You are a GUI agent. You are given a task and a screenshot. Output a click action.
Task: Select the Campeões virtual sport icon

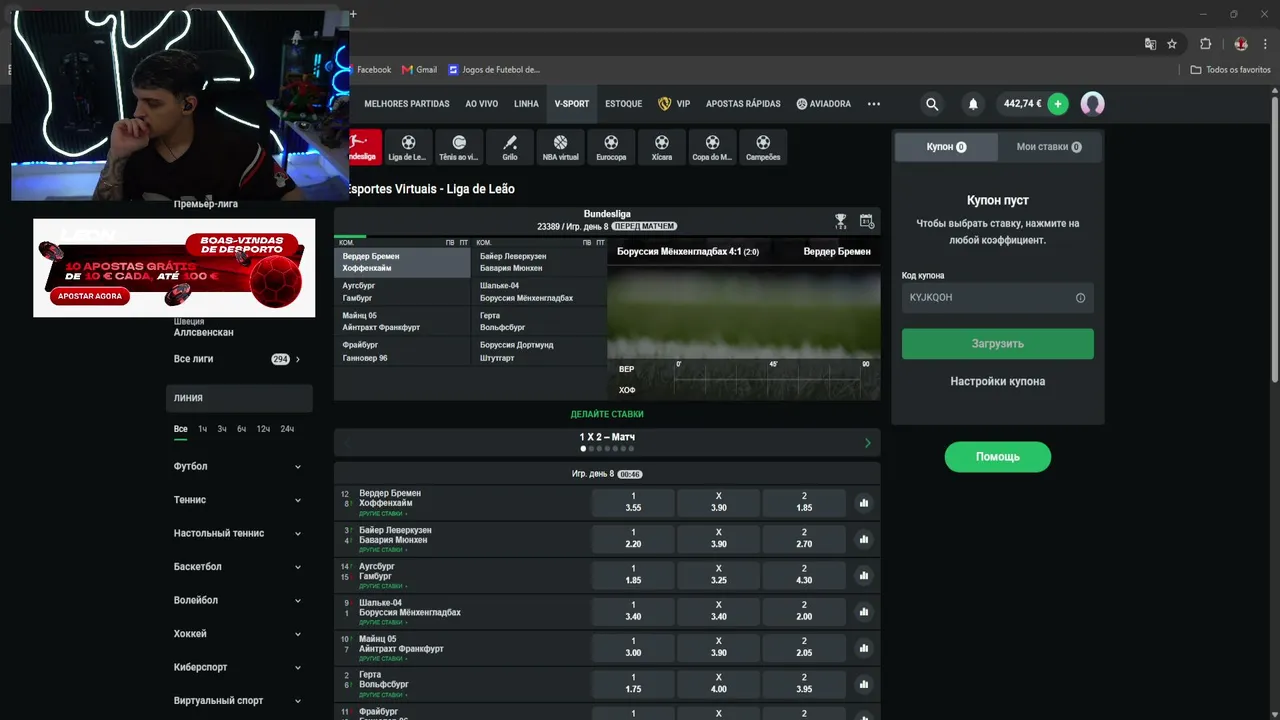coord(763,146)
